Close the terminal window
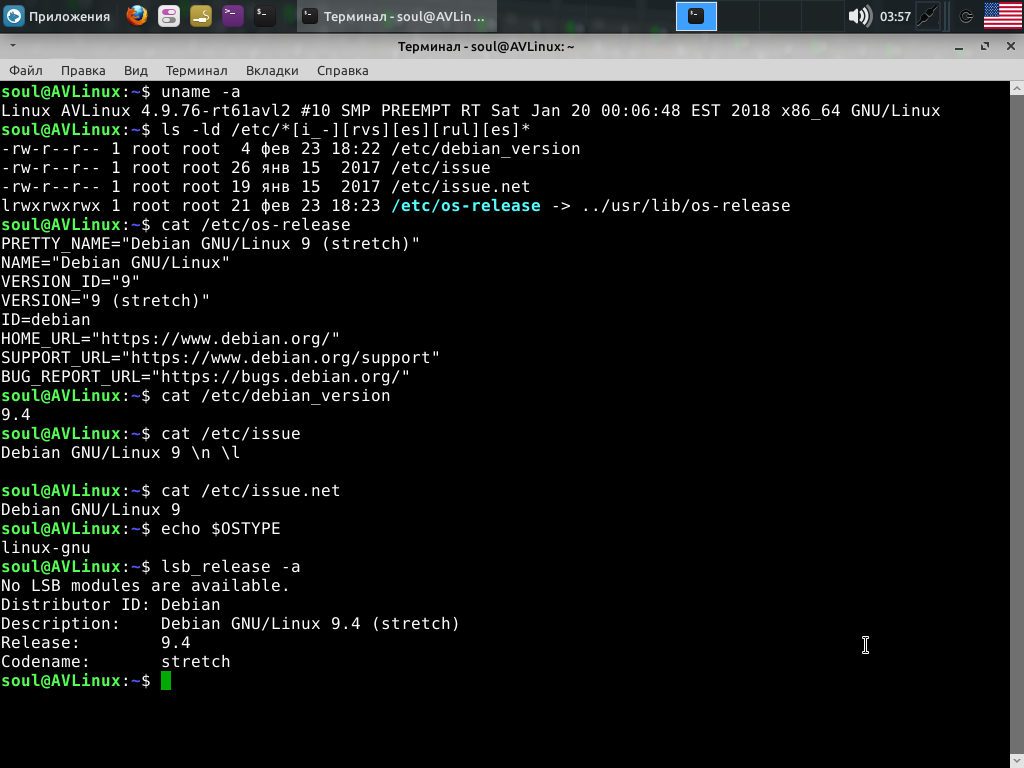Viewport: 1024px width, 768px height. [x=1011, y=46]
